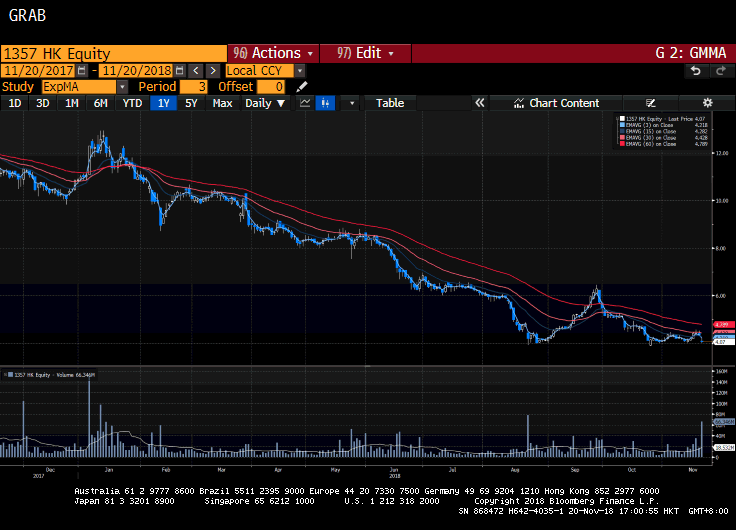This screenshot has height=530, width=736.
Task: Click the Study label
Action: pos(18,87)
